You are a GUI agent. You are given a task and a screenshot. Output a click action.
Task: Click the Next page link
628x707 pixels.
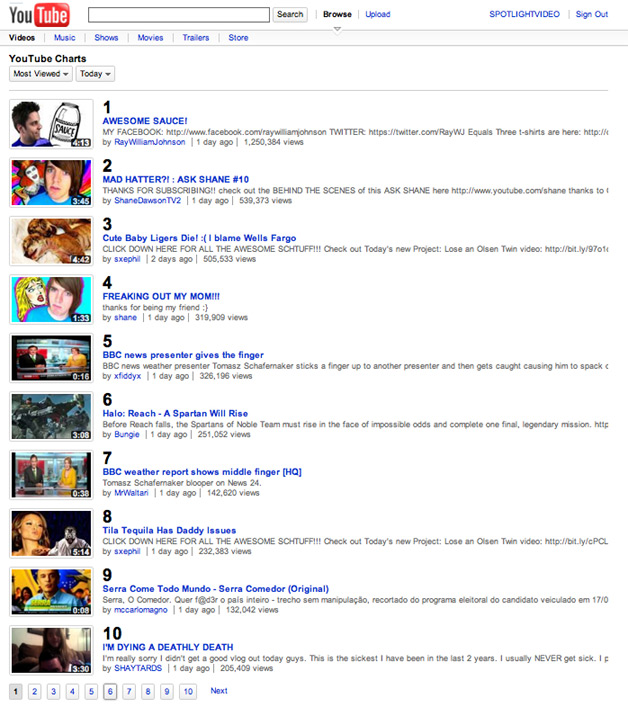tap(219, 691)
